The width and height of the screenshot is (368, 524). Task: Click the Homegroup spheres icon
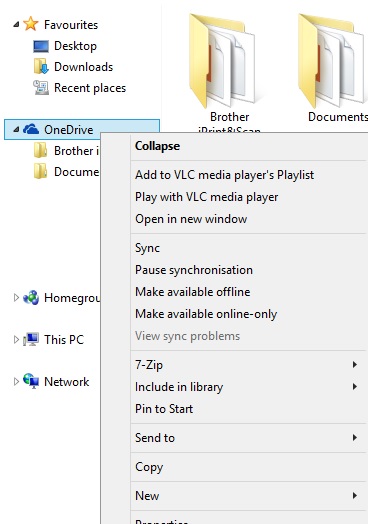click(x=31, y=297)
